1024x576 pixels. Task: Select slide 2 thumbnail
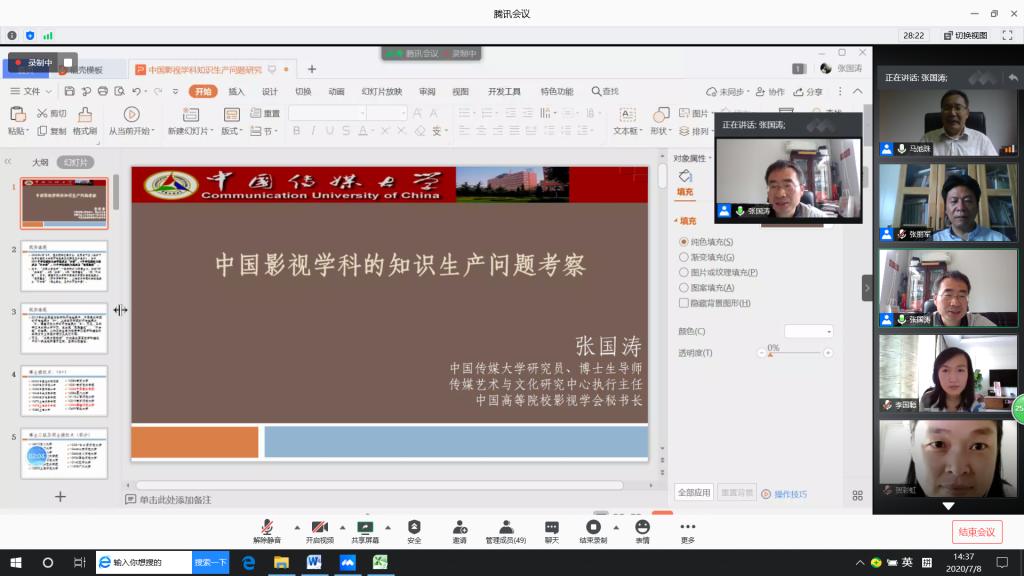coord(64,266)
